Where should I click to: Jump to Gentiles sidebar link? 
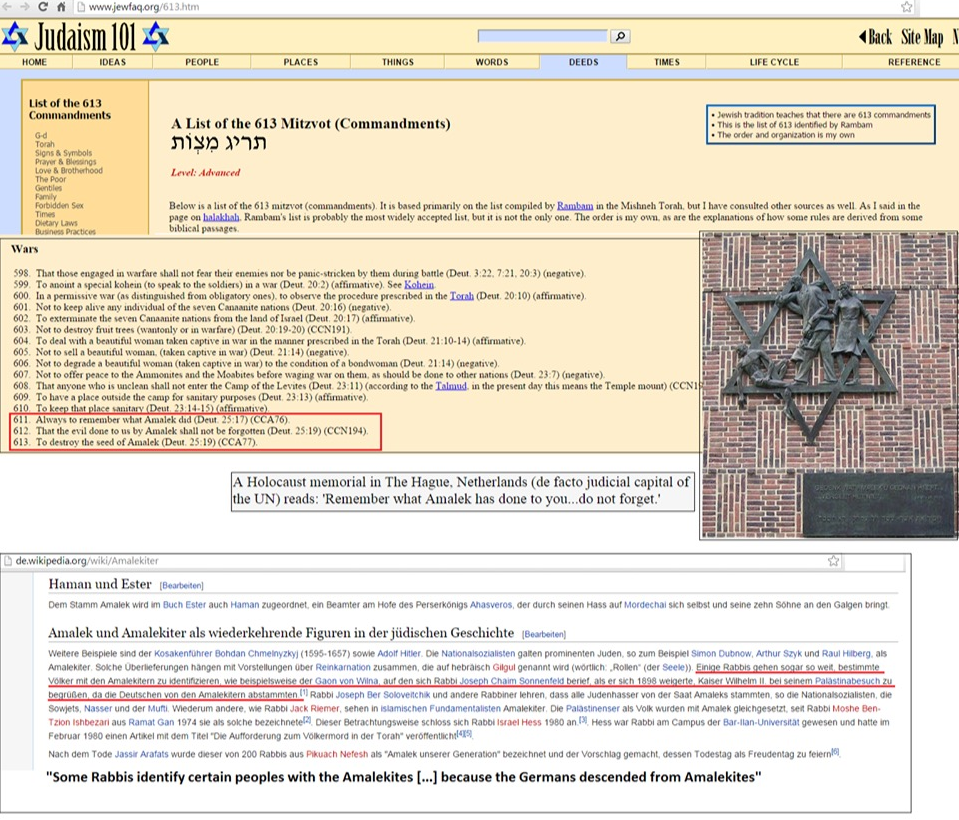pos(48,188)
